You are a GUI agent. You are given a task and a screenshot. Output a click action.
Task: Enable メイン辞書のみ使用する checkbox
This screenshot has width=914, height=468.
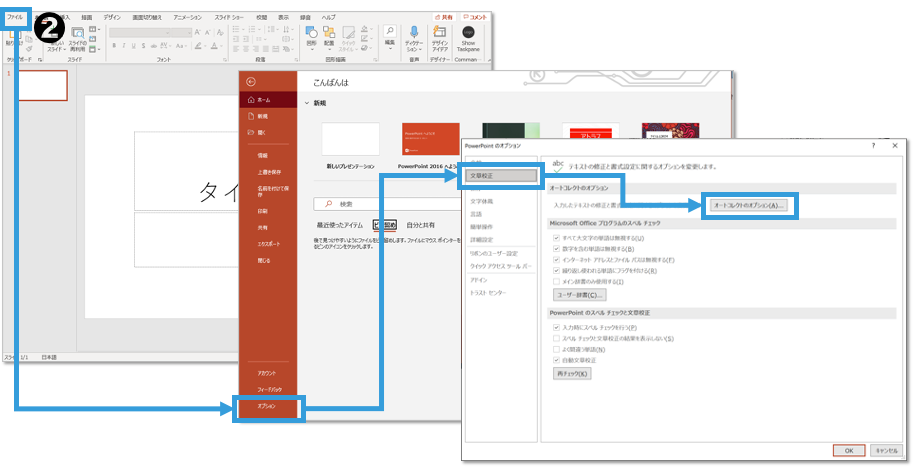click(556, 281)
